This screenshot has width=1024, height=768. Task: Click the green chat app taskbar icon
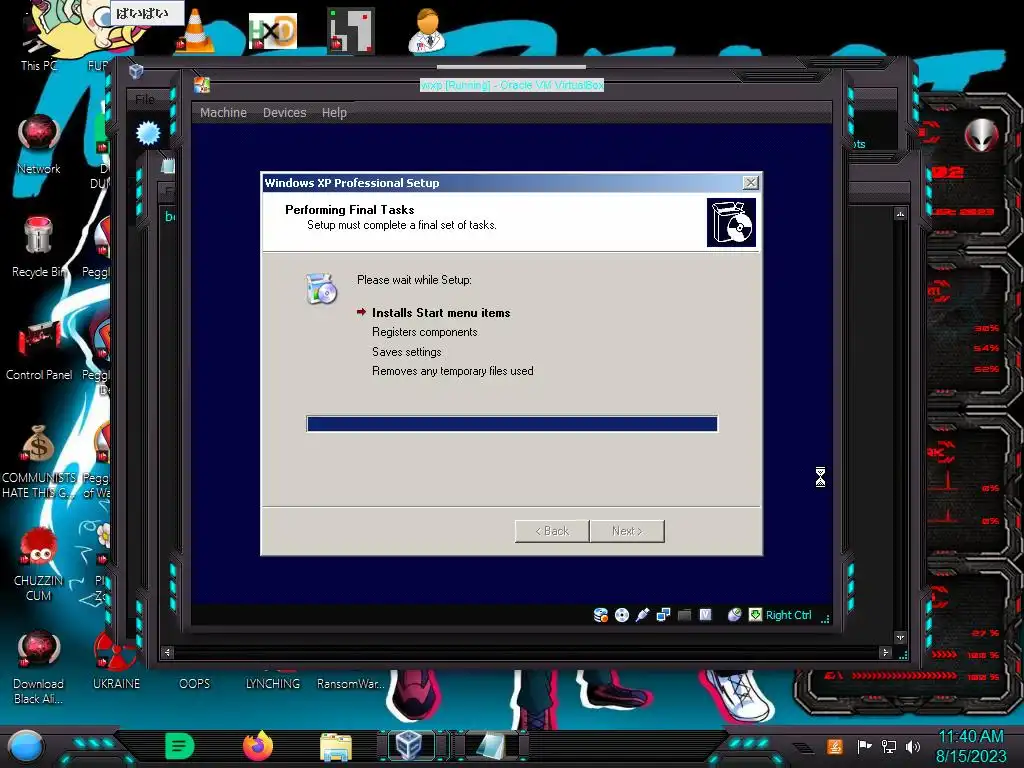pos(180,746)
